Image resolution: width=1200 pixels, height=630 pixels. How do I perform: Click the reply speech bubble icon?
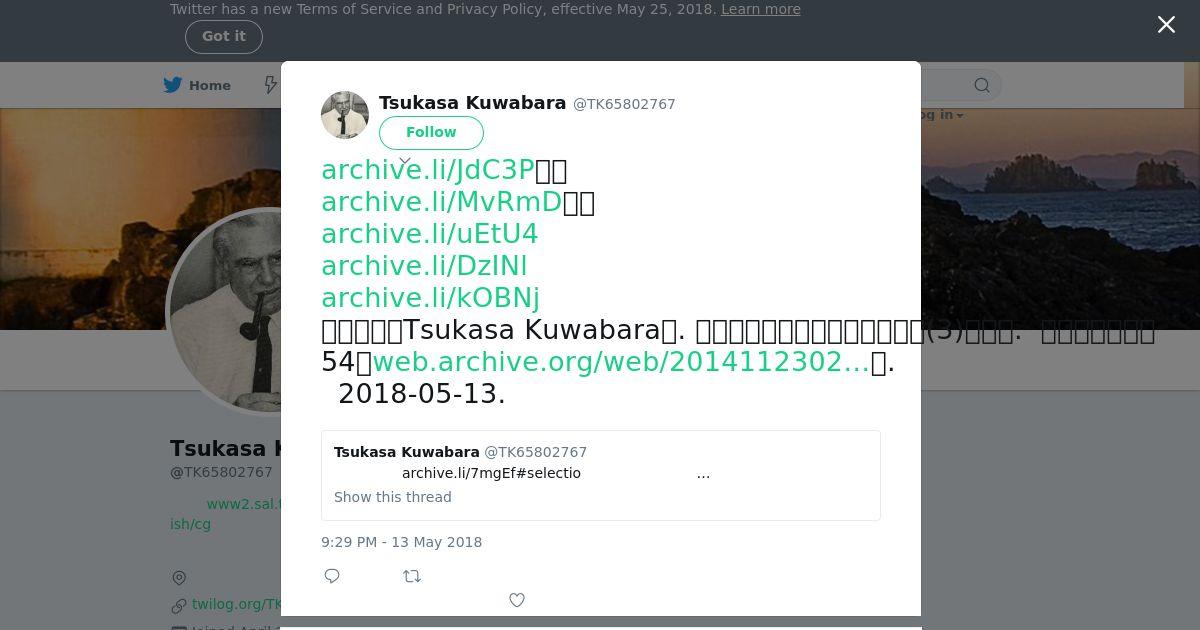(x=332, y=576)
